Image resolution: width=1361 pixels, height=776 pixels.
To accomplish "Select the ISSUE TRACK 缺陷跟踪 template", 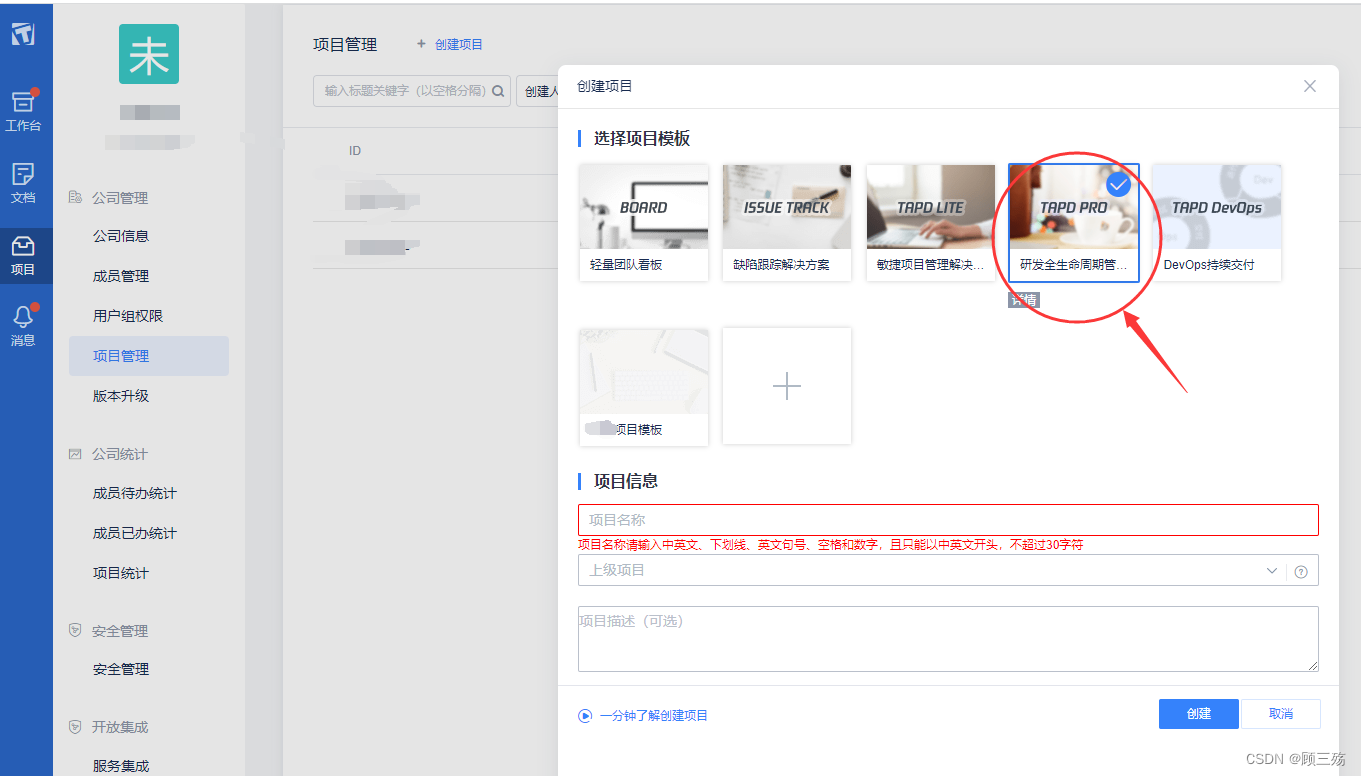I will pyautogui.click(x=787, y=222).
